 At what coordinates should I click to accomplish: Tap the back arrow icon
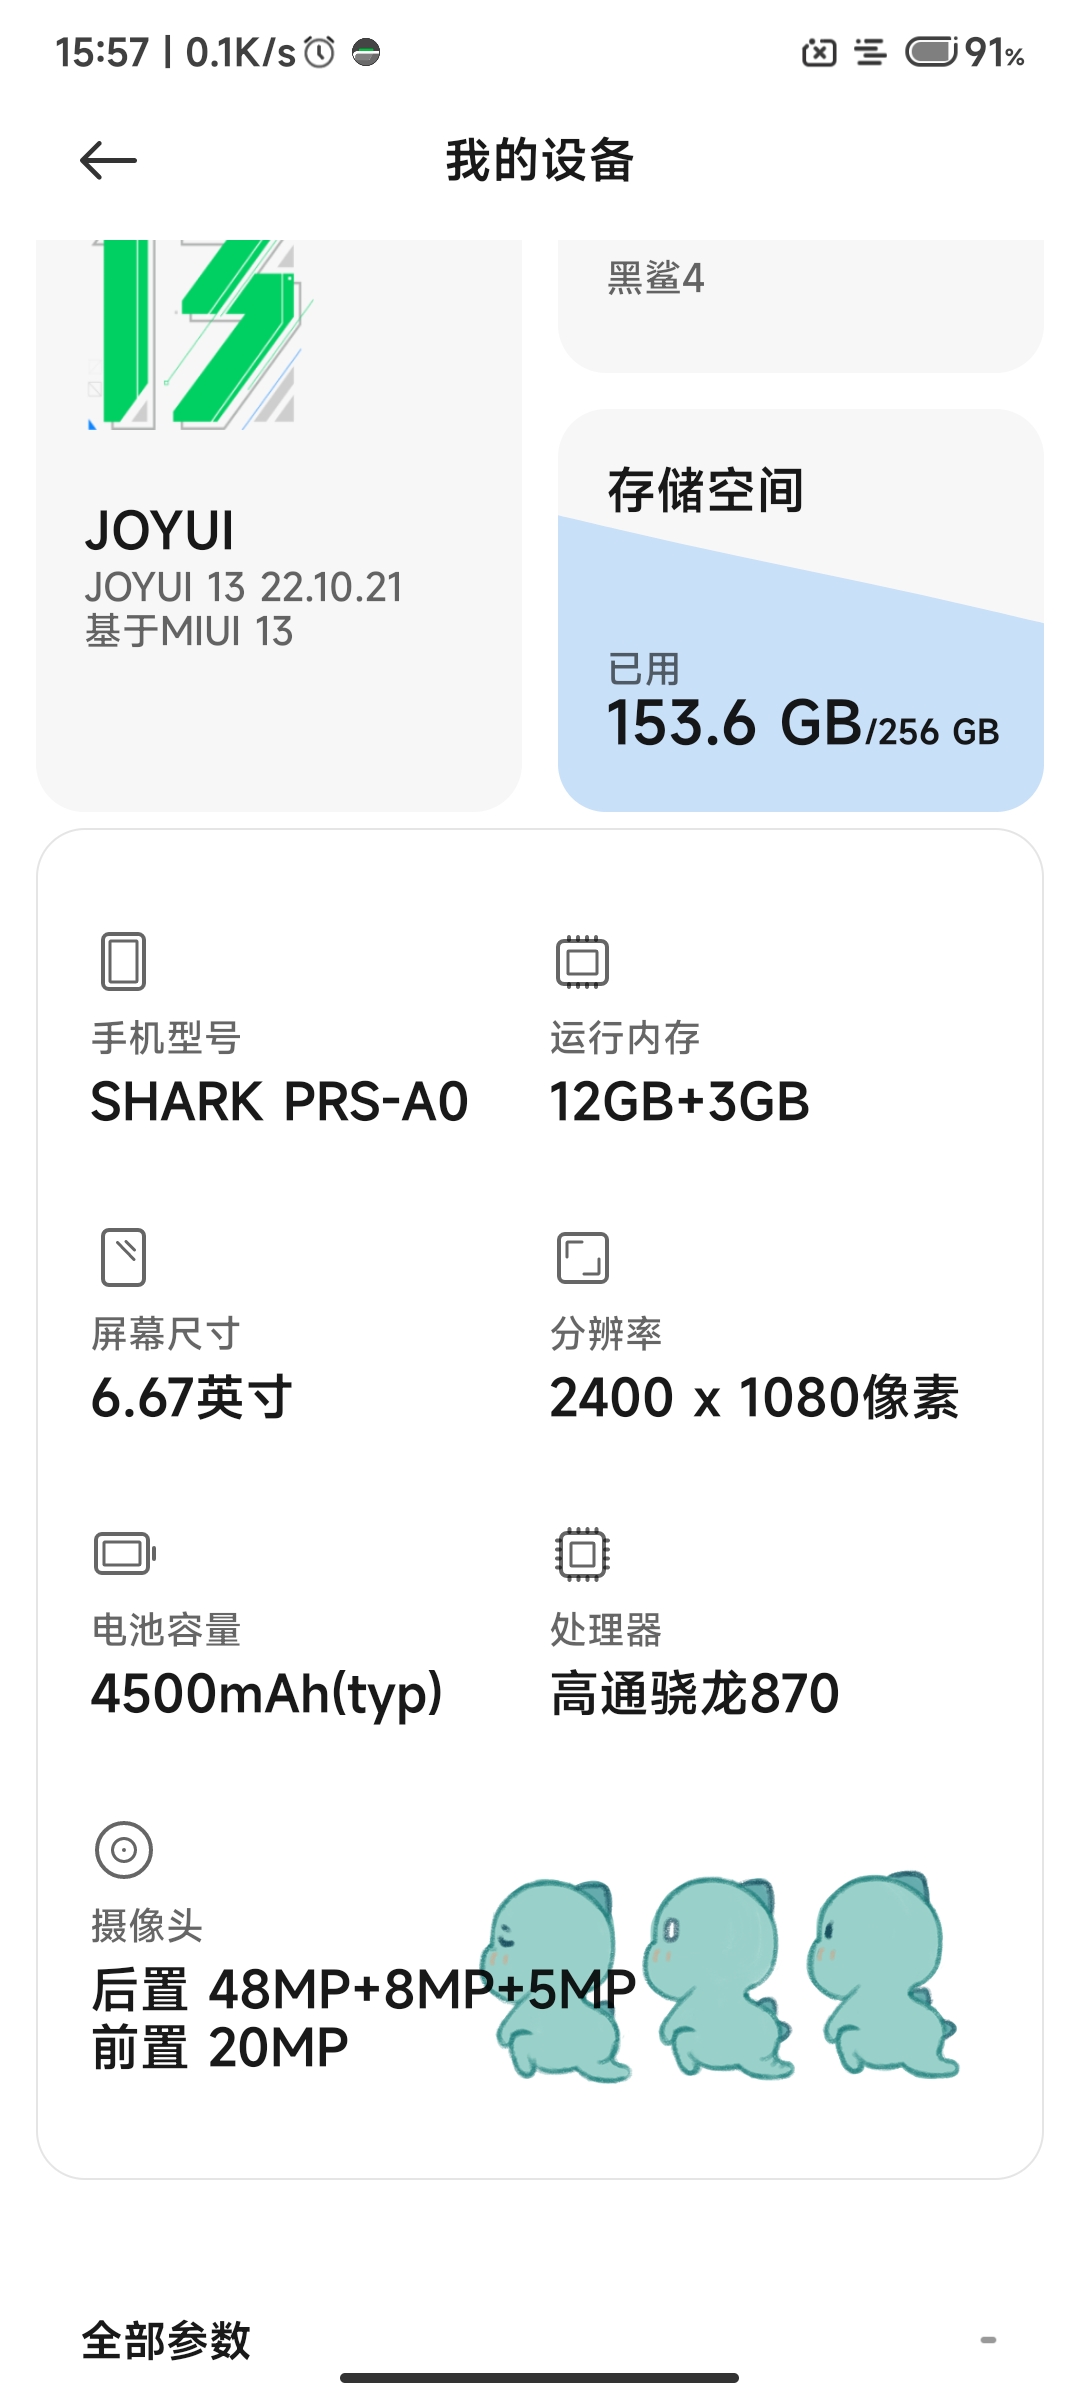(x=108, y=160)
